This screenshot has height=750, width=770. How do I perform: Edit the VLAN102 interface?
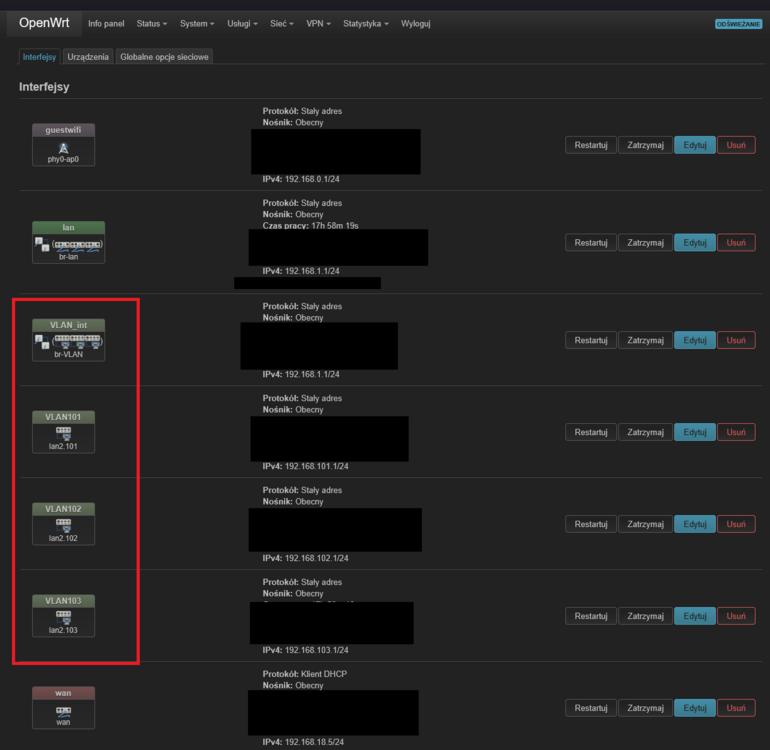[x=695, y=524]
